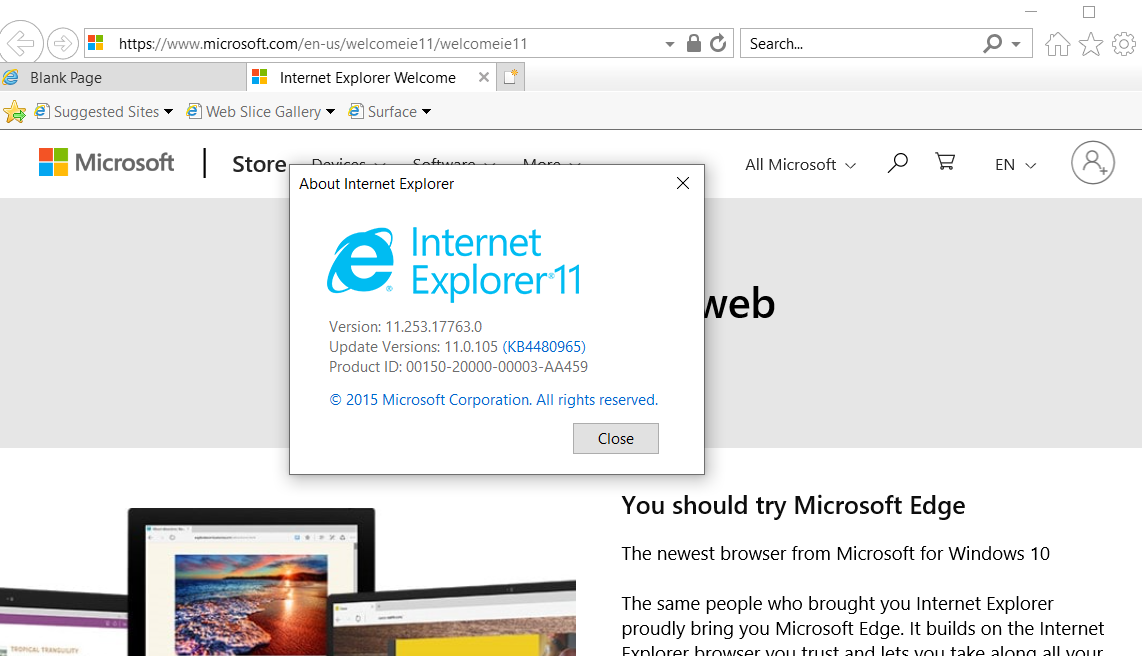Click the shopping cart icon
This screenshot has height=656, width=1142.
(945, 163)
